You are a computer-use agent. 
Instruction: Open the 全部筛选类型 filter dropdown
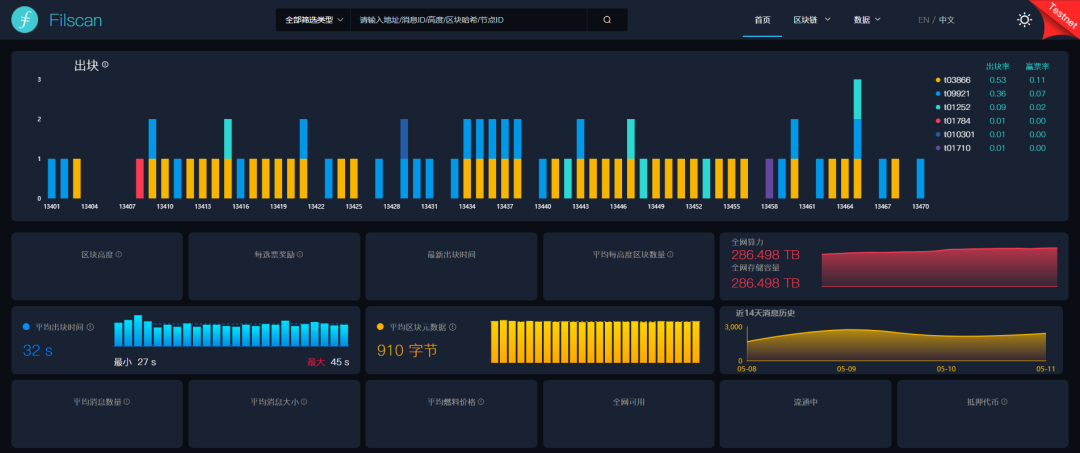pyautogui.click(x=313, y=20)
